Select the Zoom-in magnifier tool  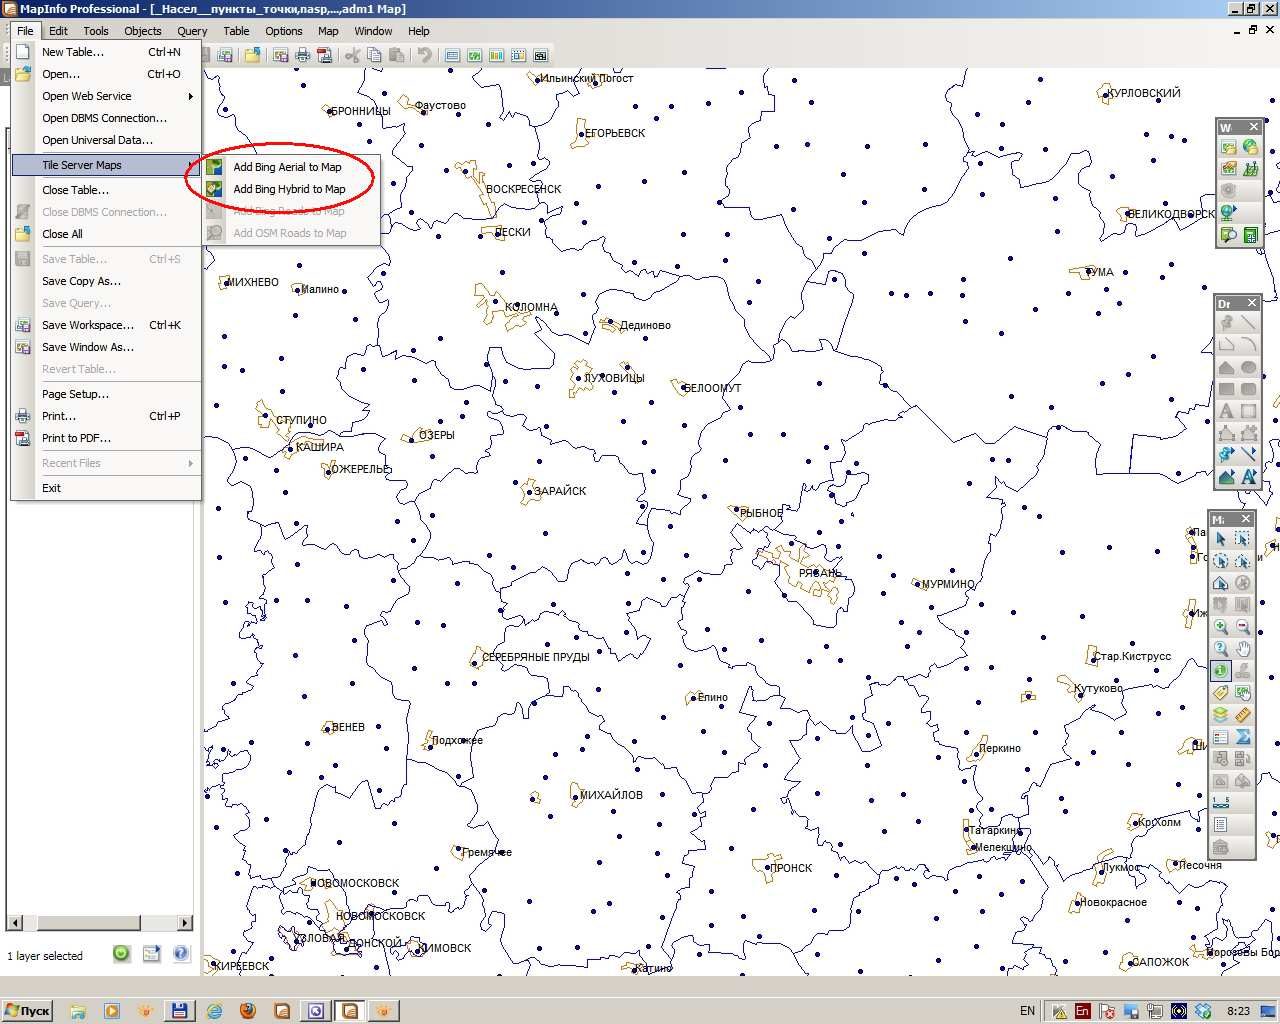[x=1221, y=627]
